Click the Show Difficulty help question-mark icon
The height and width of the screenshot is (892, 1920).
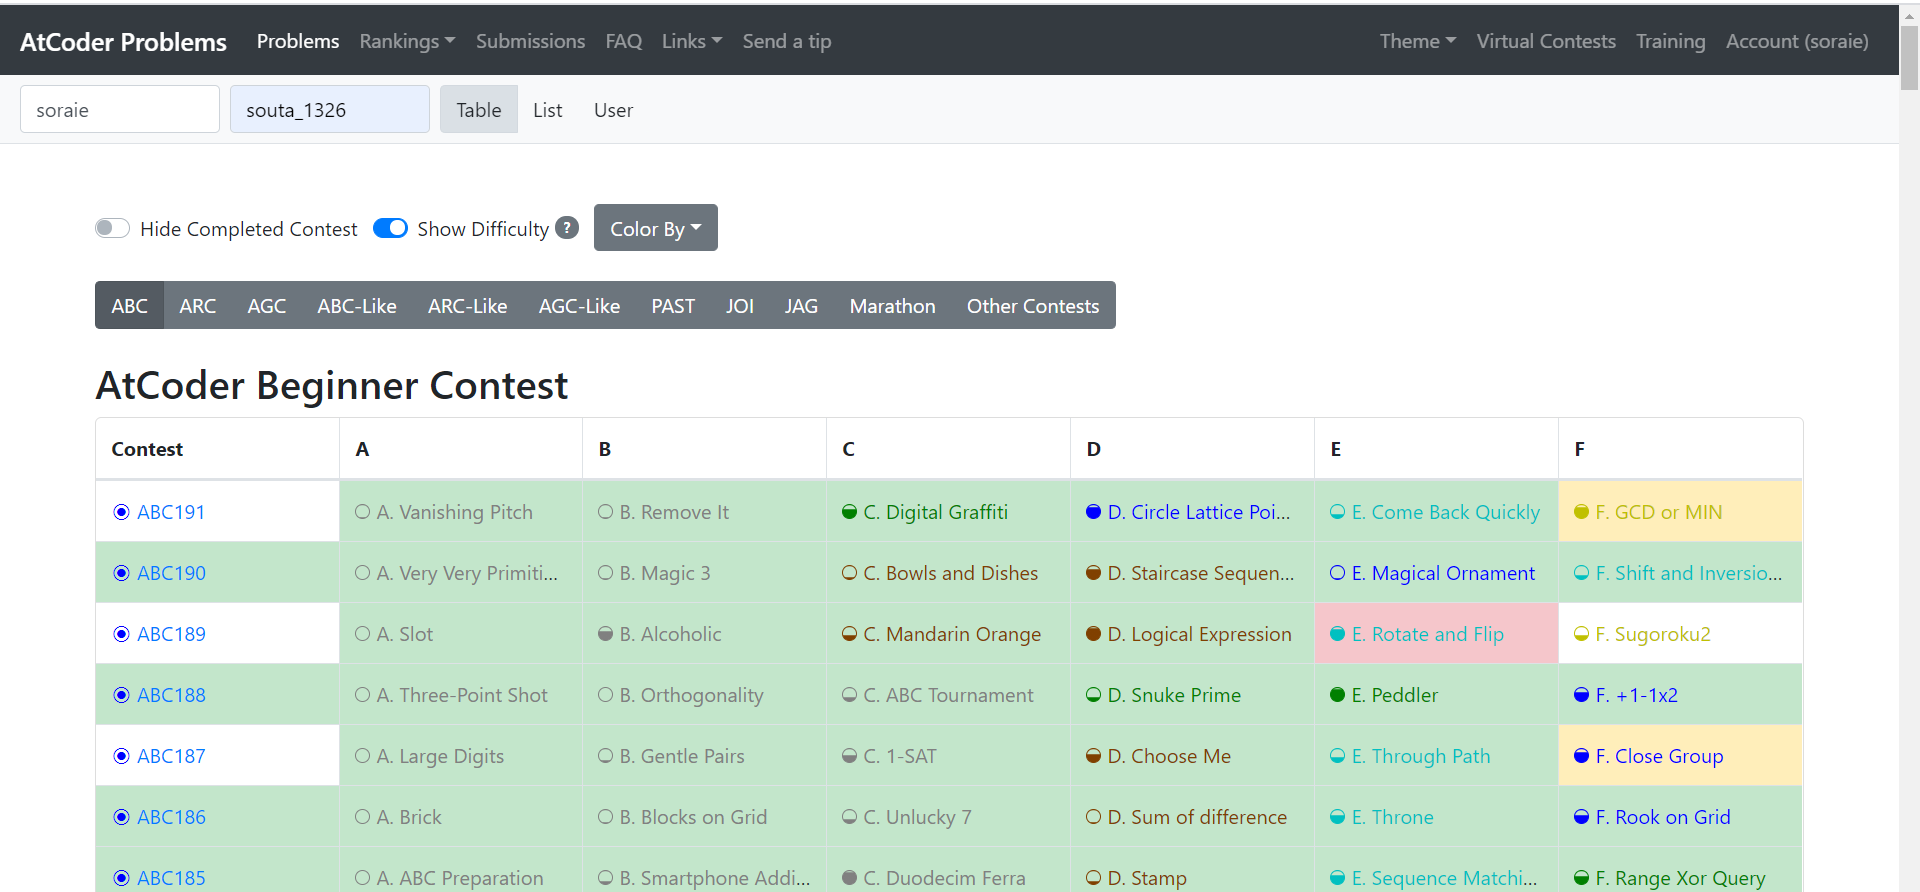(567, 228)
